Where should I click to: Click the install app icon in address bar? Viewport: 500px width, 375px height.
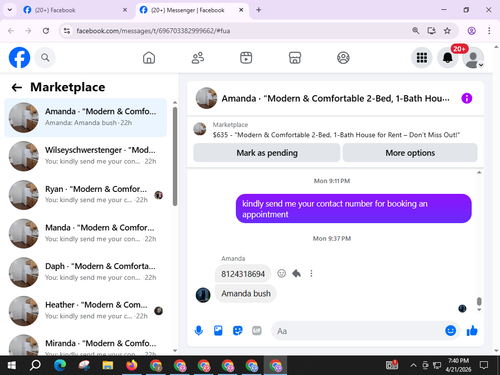[432, 31]
